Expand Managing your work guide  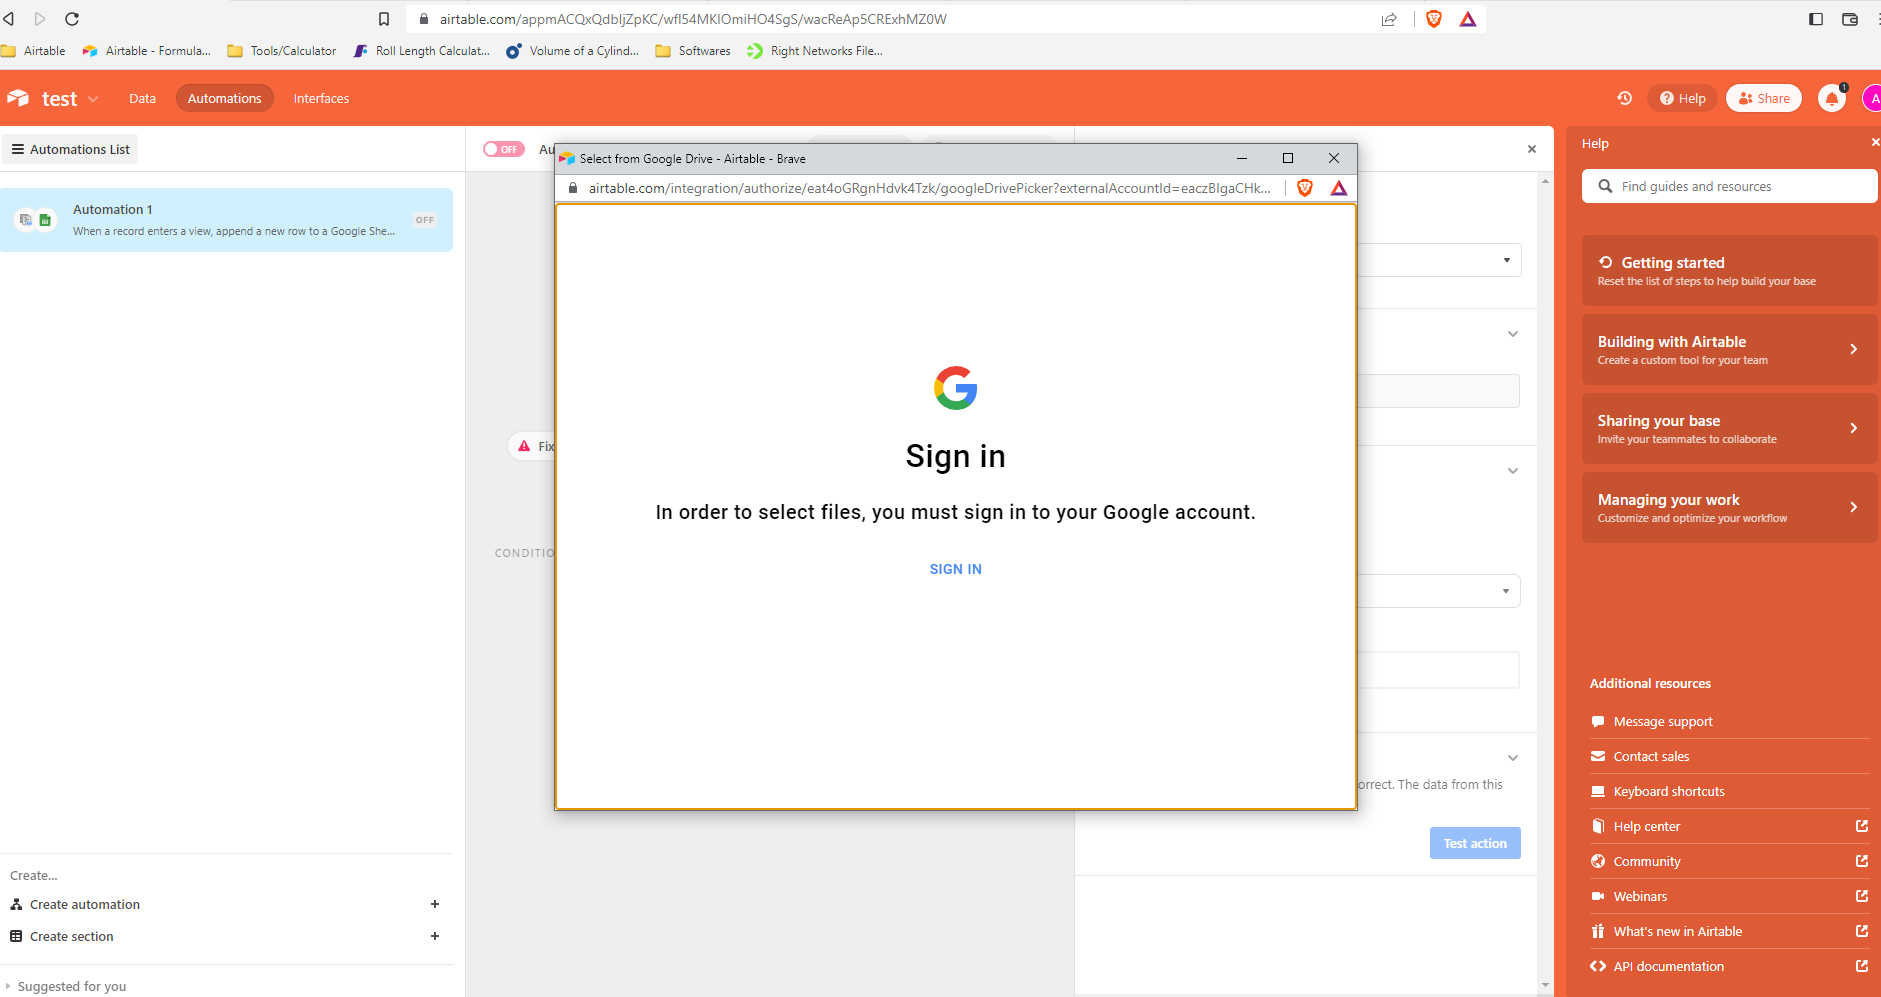point(1729,507)
